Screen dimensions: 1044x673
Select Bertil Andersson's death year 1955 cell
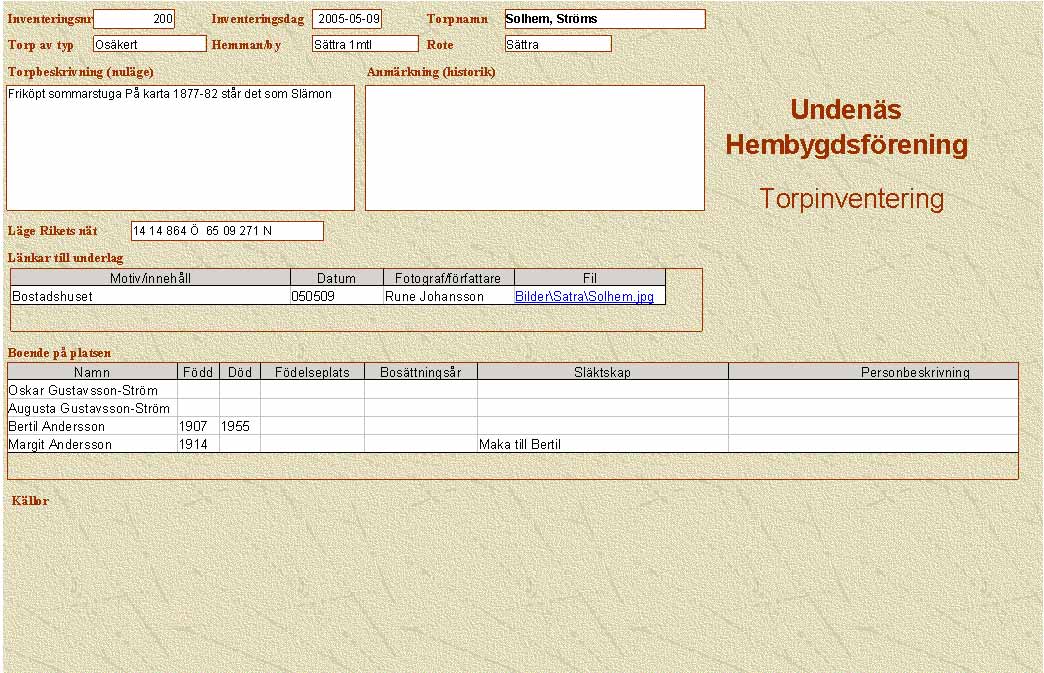(239, 427)
